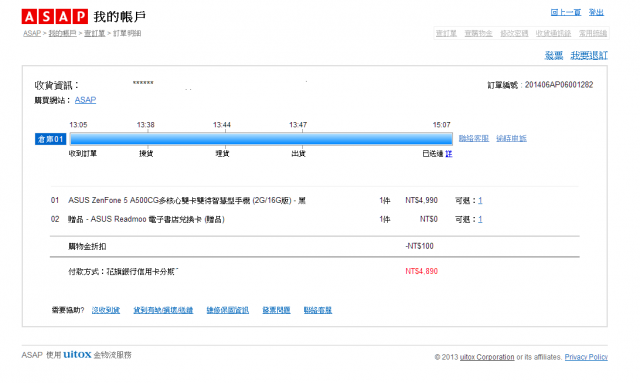Open 查訂單 tab in account menu
Screen dimensions: 640x383
pos(446,33)
